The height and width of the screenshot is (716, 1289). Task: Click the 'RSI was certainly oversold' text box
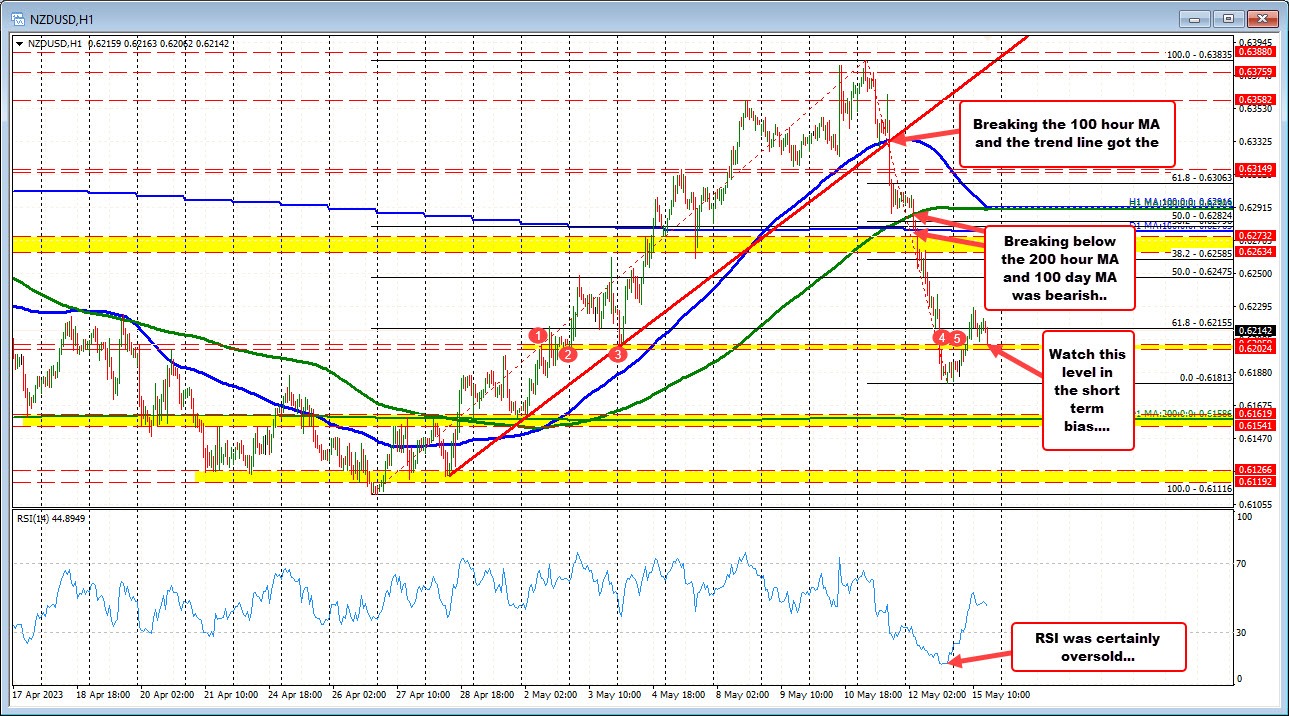point(1098,646)
